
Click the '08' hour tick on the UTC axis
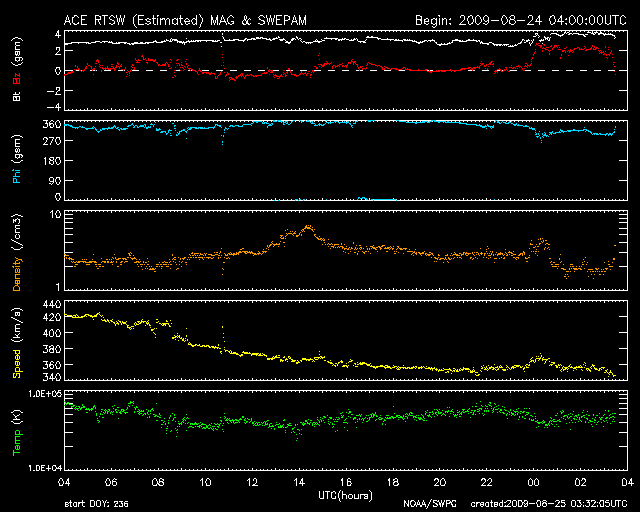[158, 483]
